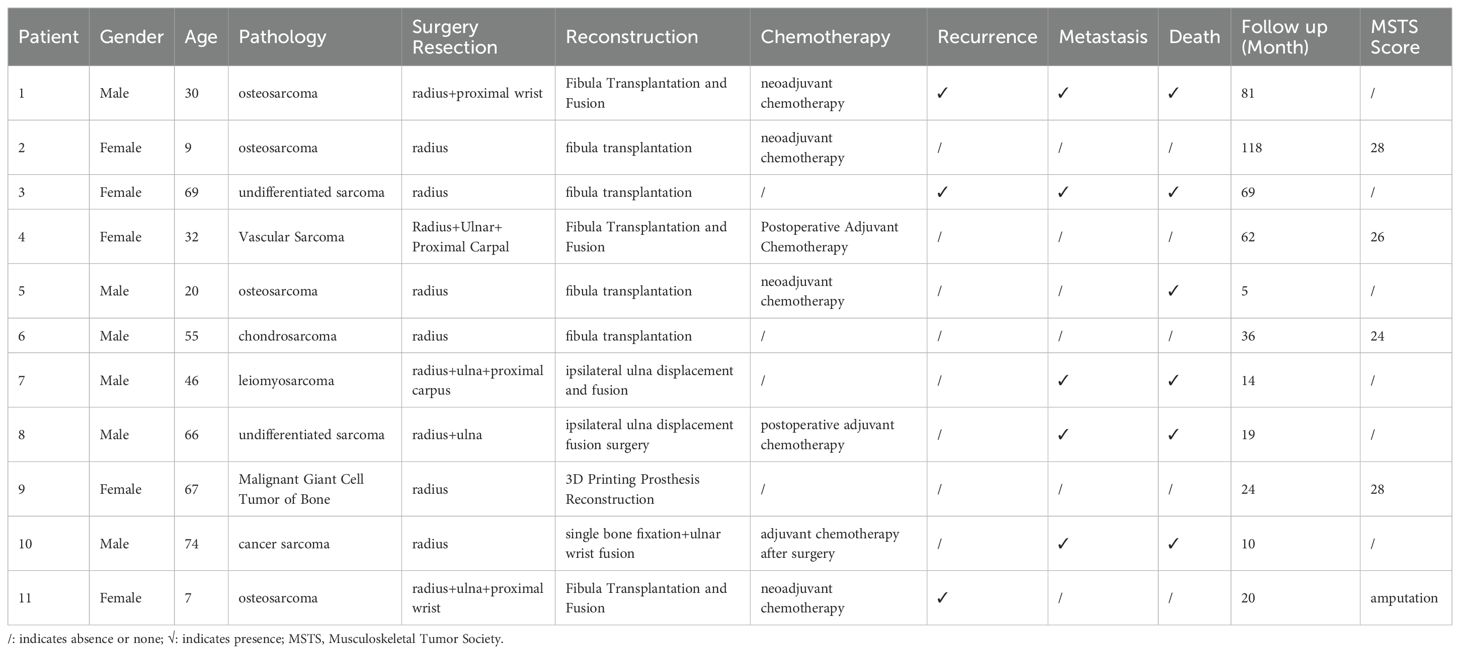Click the Metastasis checkmark for patient 10
This screenshot has width=1460, height=654.
[x=1065, y=544]
